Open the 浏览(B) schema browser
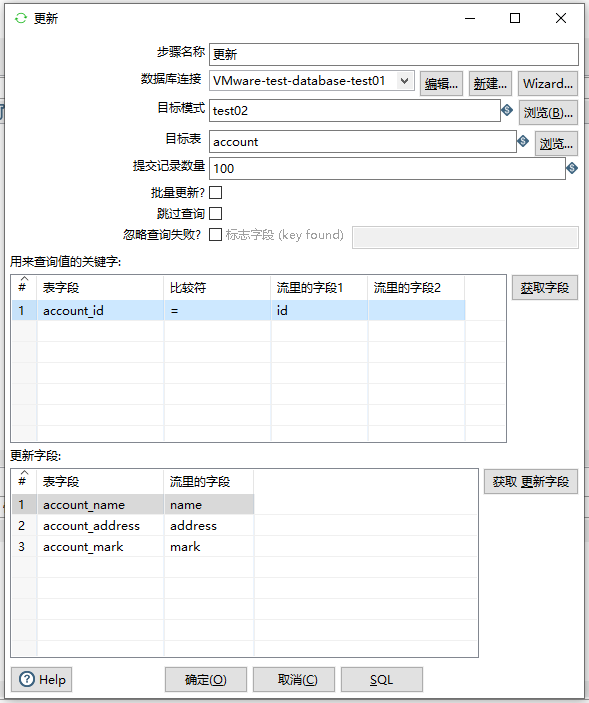 (548, 113)
